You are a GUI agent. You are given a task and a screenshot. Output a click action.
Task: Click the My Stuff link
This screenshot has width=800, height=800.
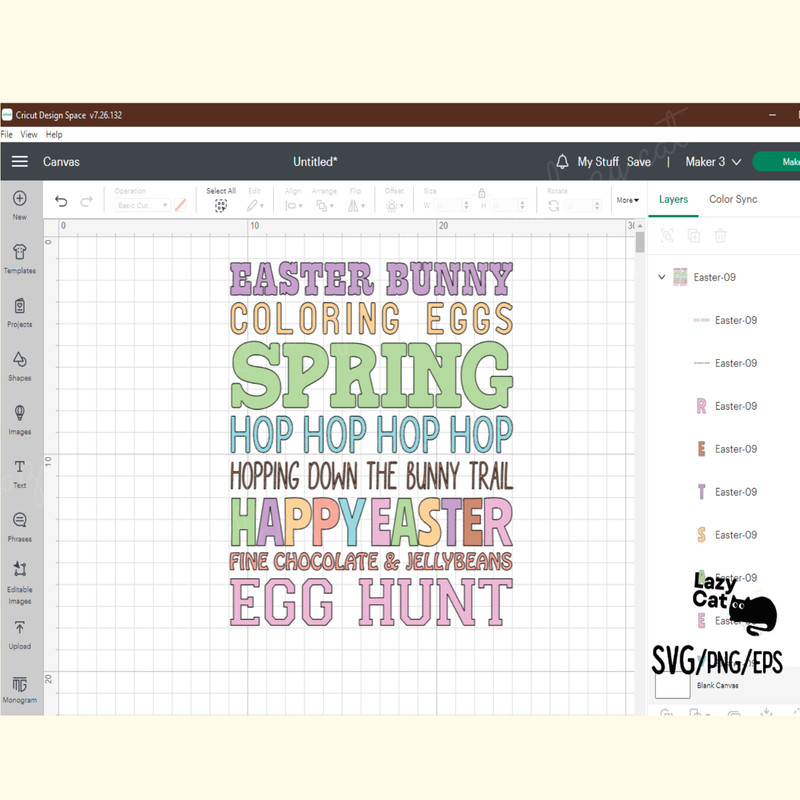click(x=600, y=161)
